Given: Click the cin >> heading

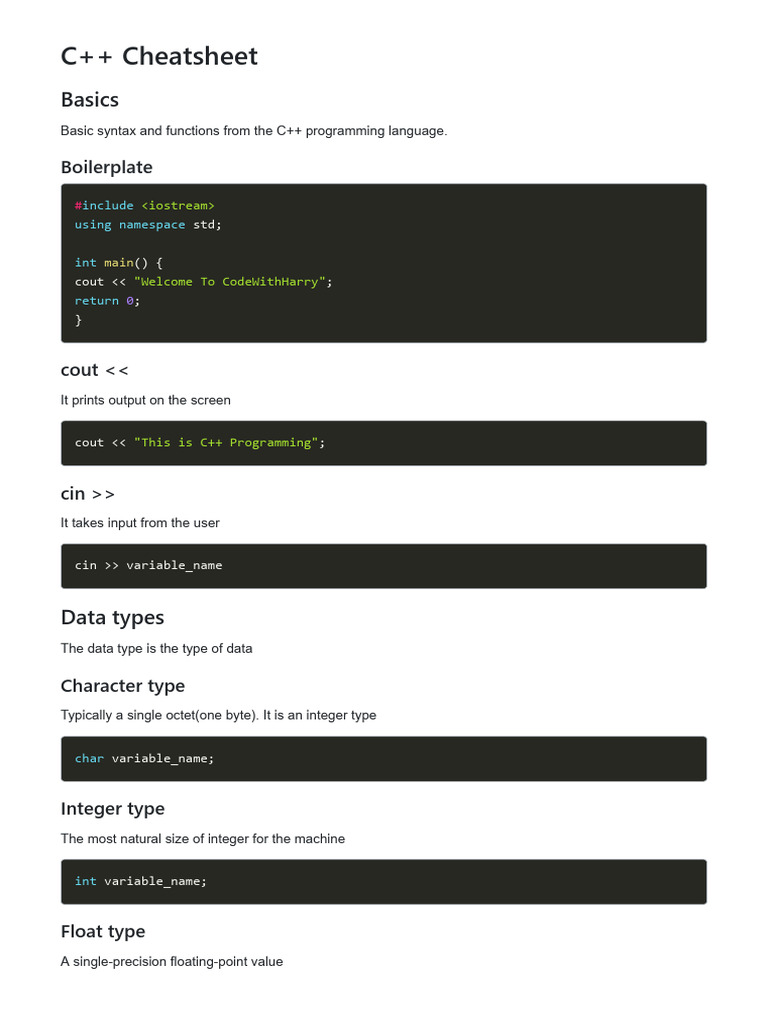Looking at the screenshot, I should coord(88,493).
